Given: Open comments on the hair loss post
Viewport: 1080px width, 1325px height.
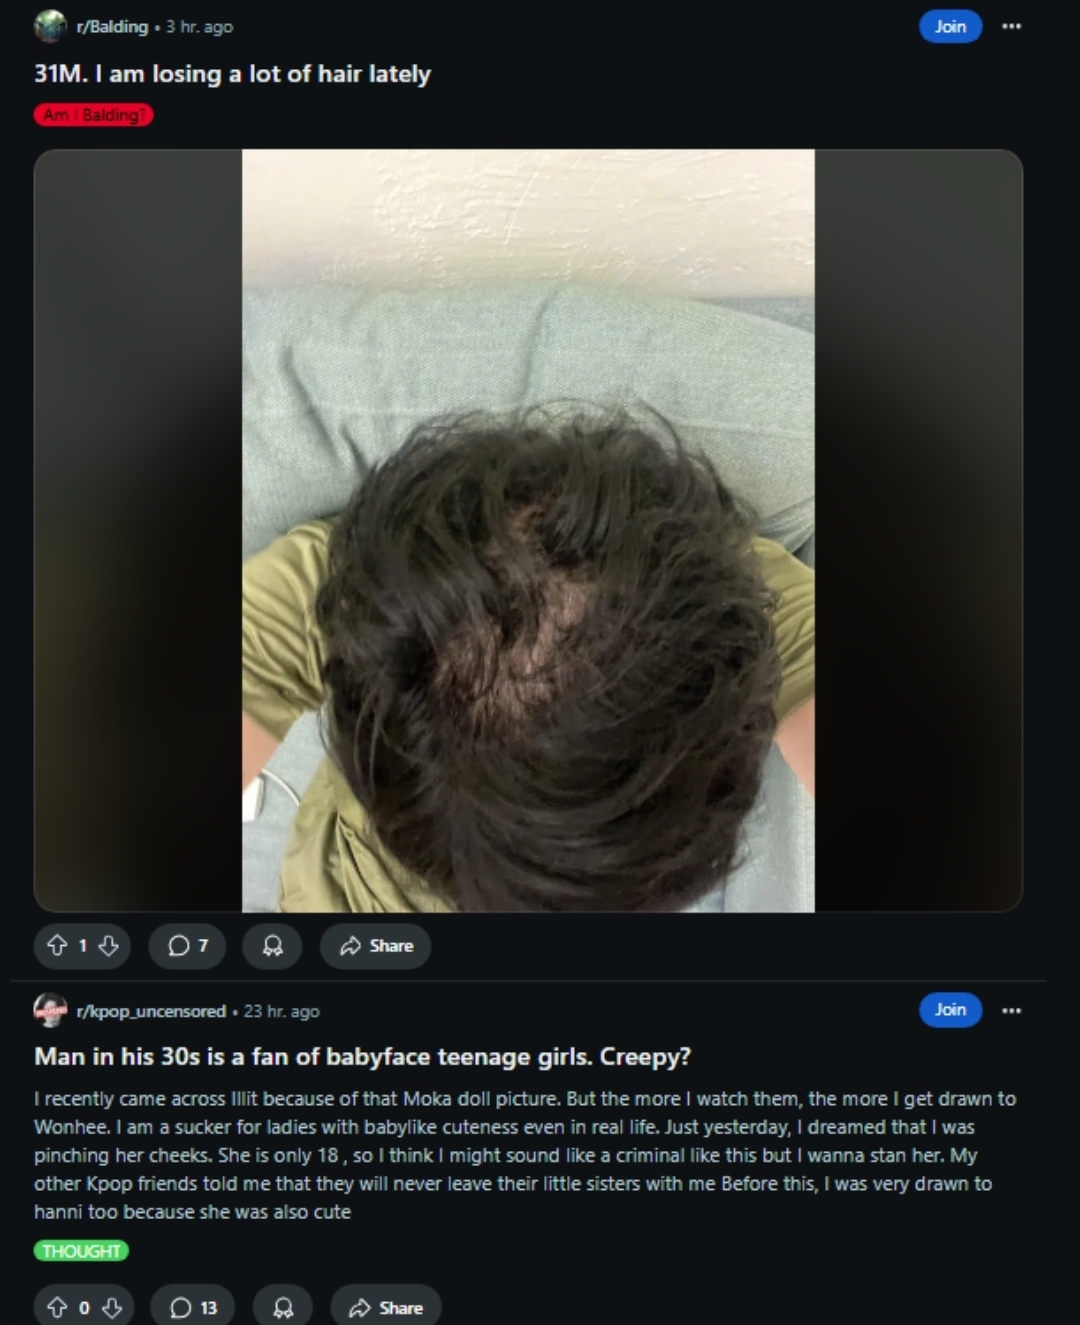Looking at the screenshot, I should click(x=187, y=946).
